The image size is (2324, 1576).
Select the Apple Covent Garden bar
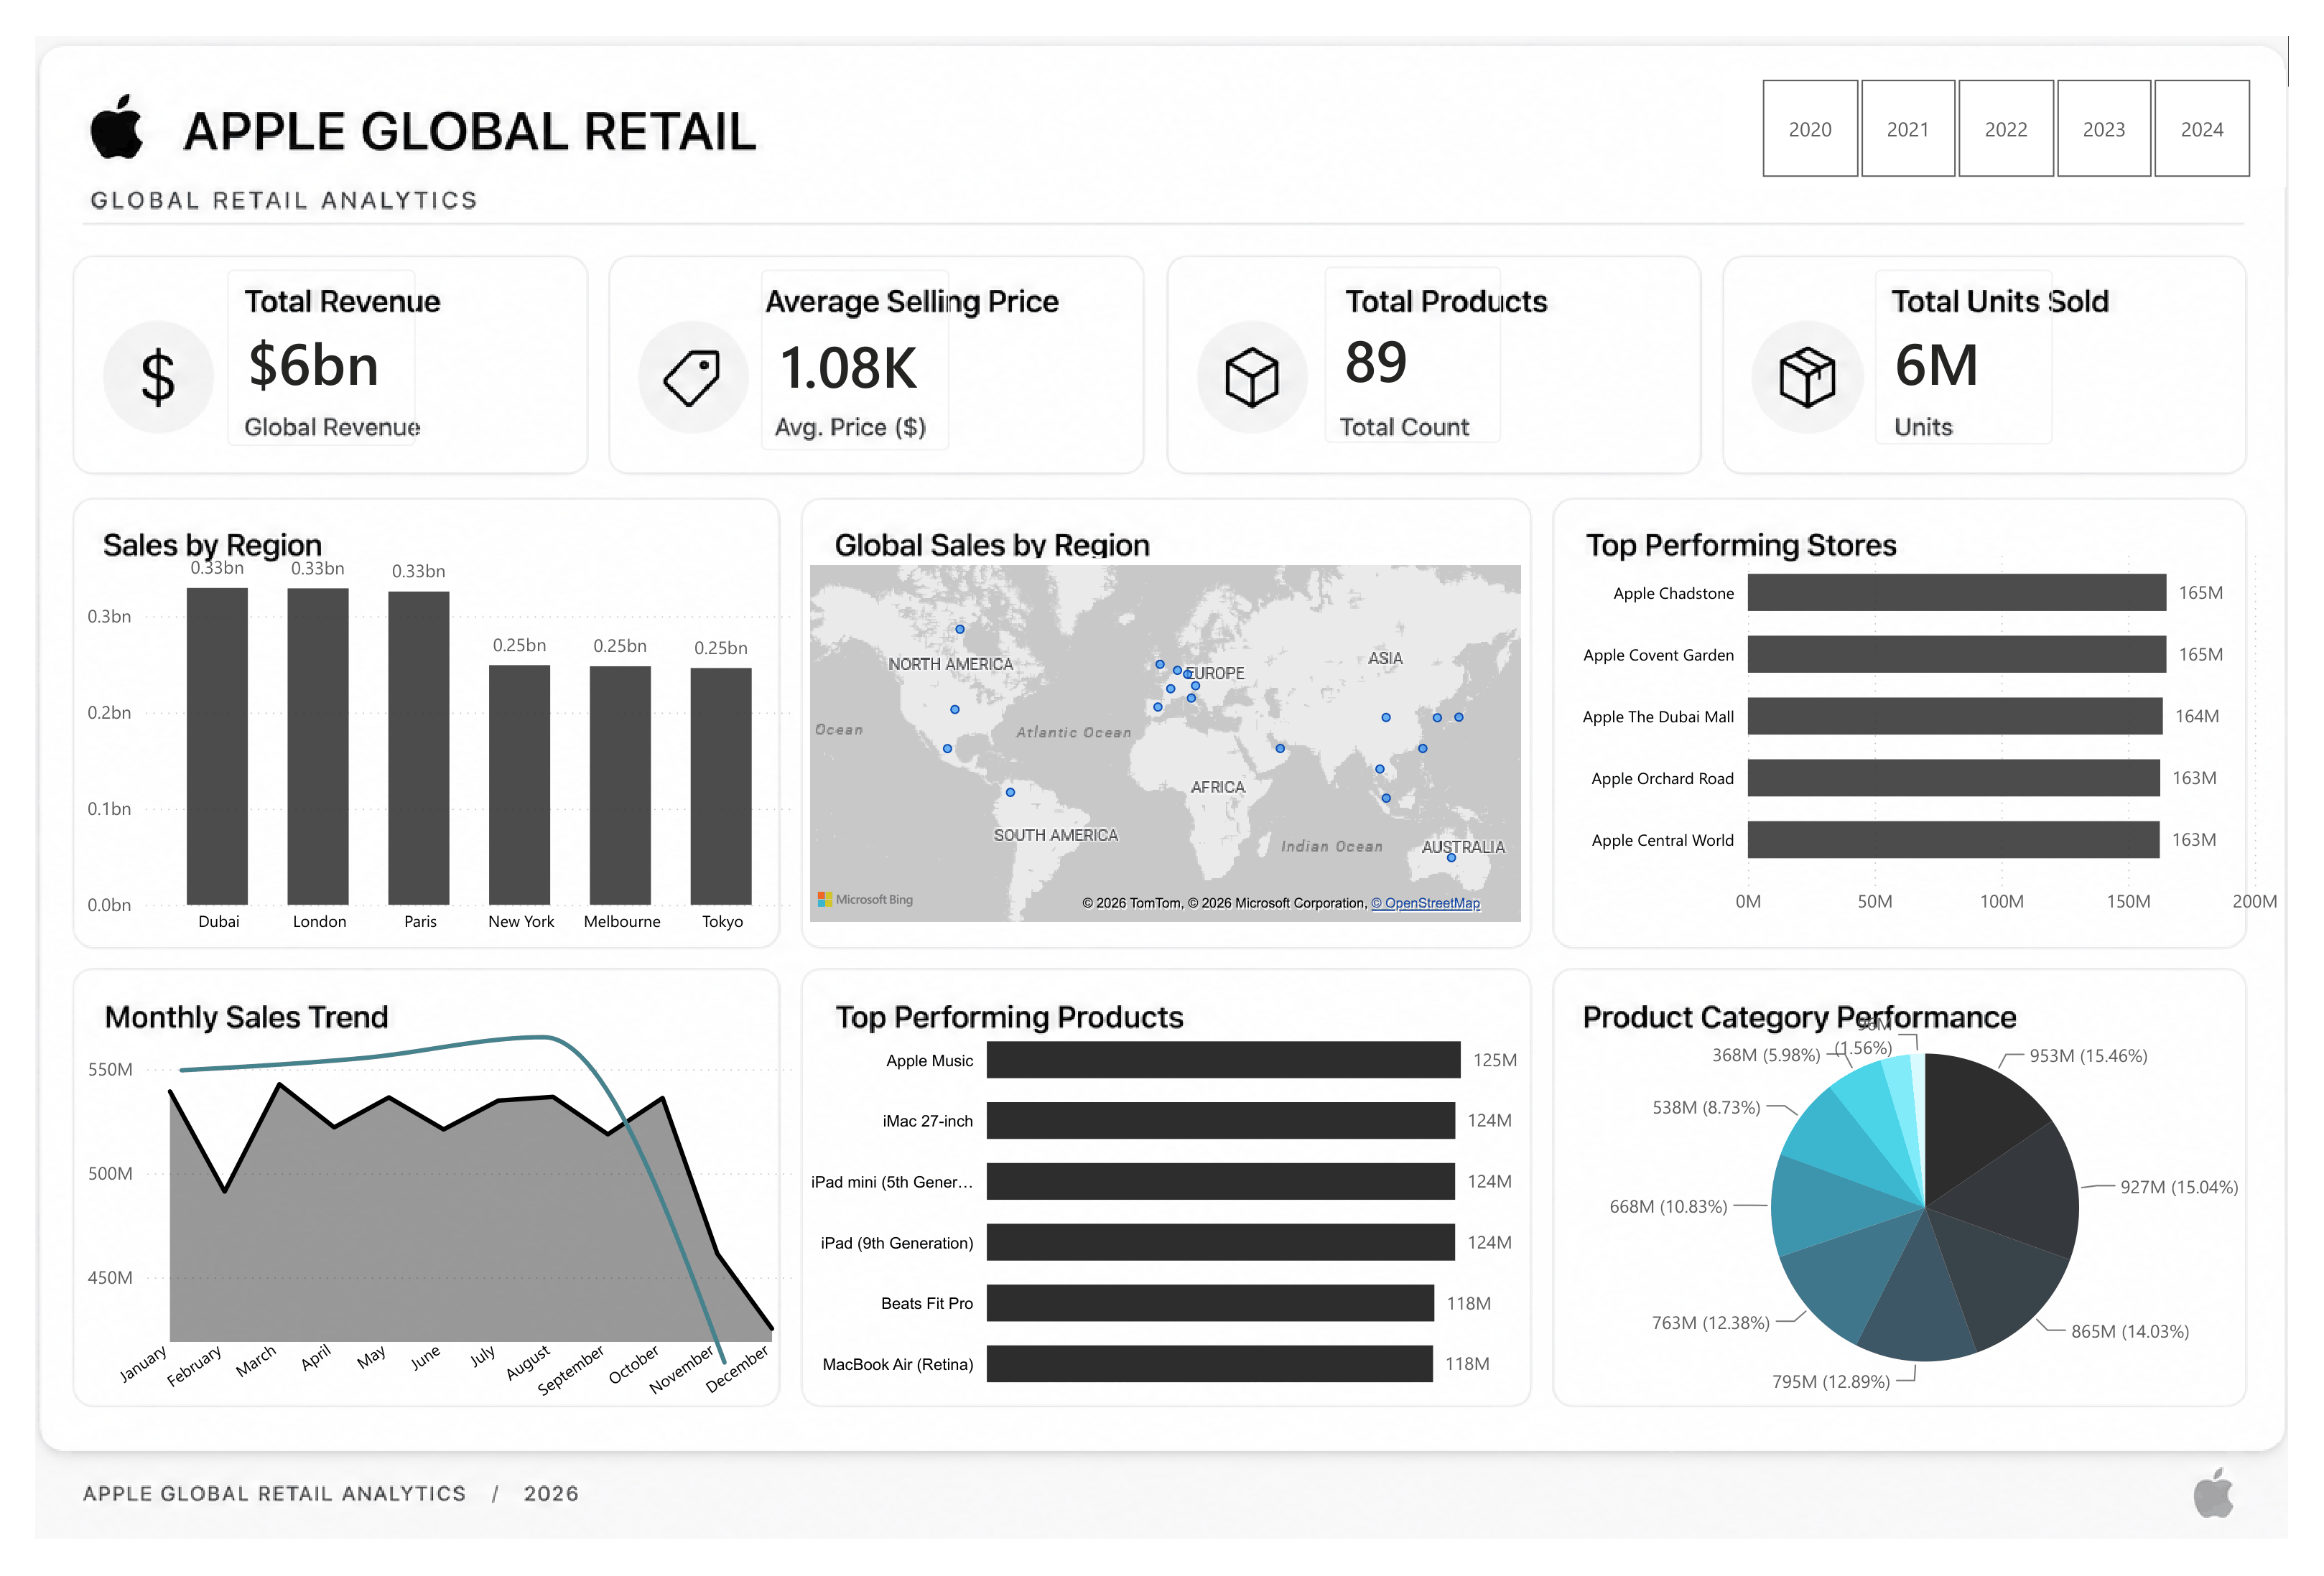(x=1956, y=655)
